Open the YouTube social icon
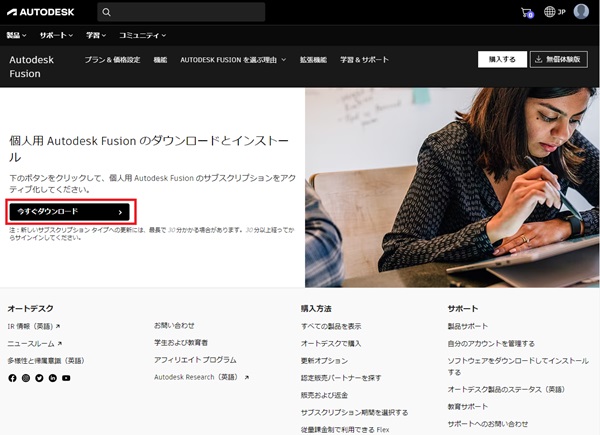 (66, 378)
